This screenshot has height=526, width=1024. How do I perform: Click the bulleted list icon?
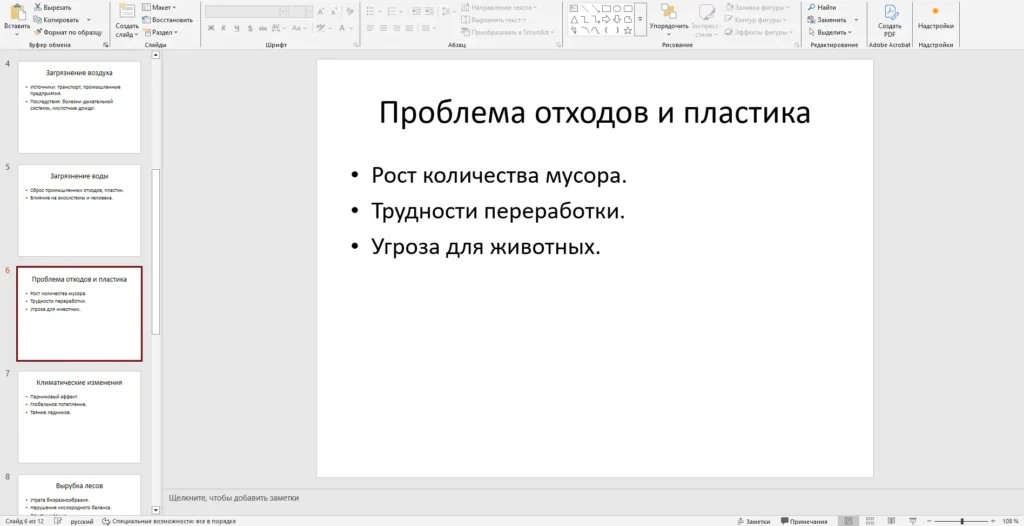click(x=372, y=12)
